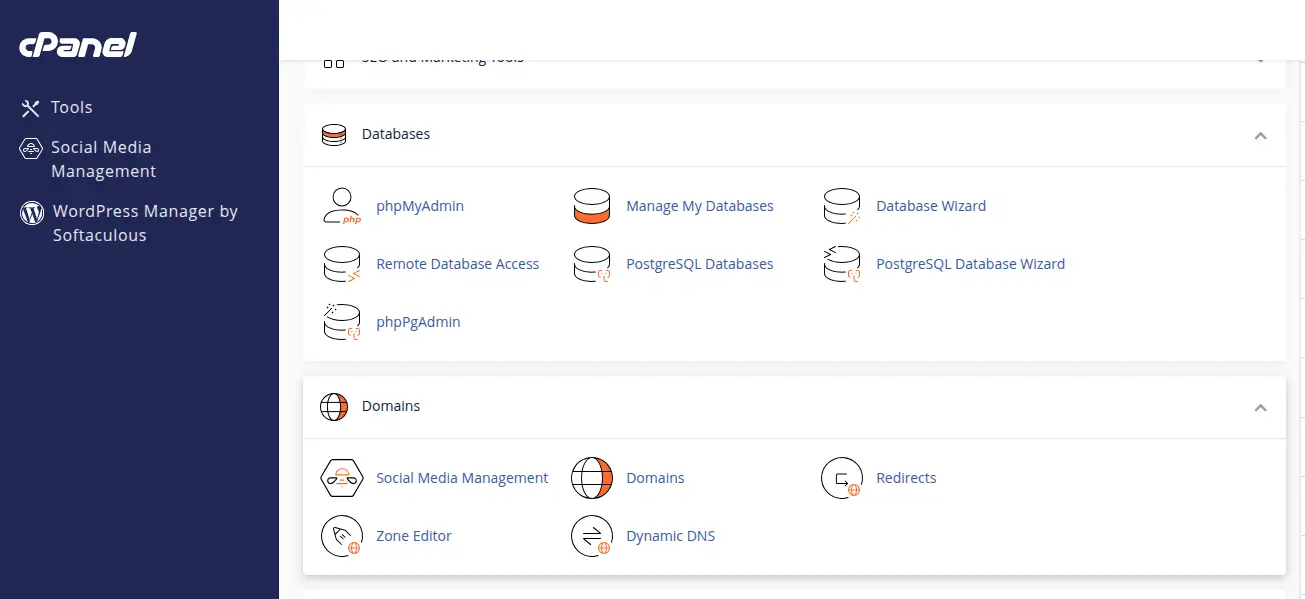Open the phpMyAdmin icon
Image resolution: width=1305 pixels, height=599 pixels.
click(342, 206)
